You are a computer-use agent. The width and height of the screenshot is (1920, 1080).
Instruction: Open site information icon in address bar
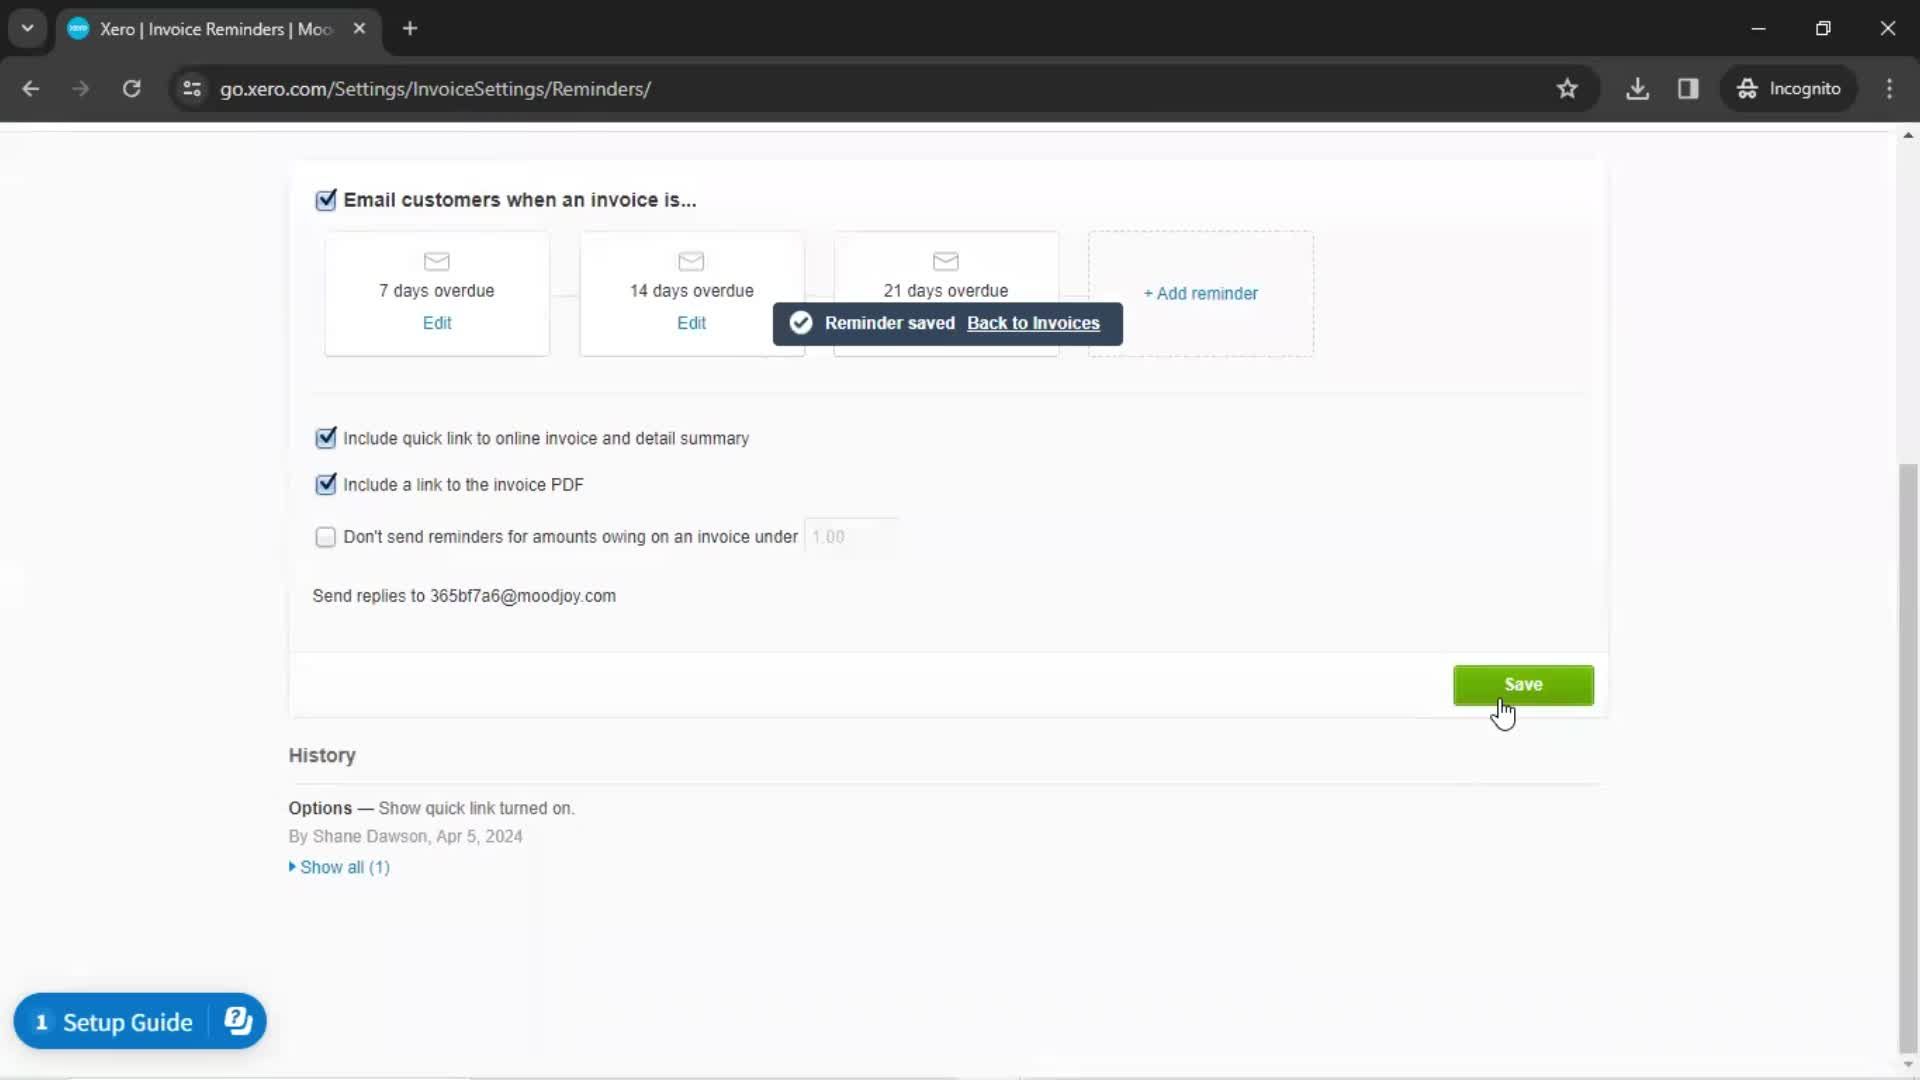coord(192,89)
